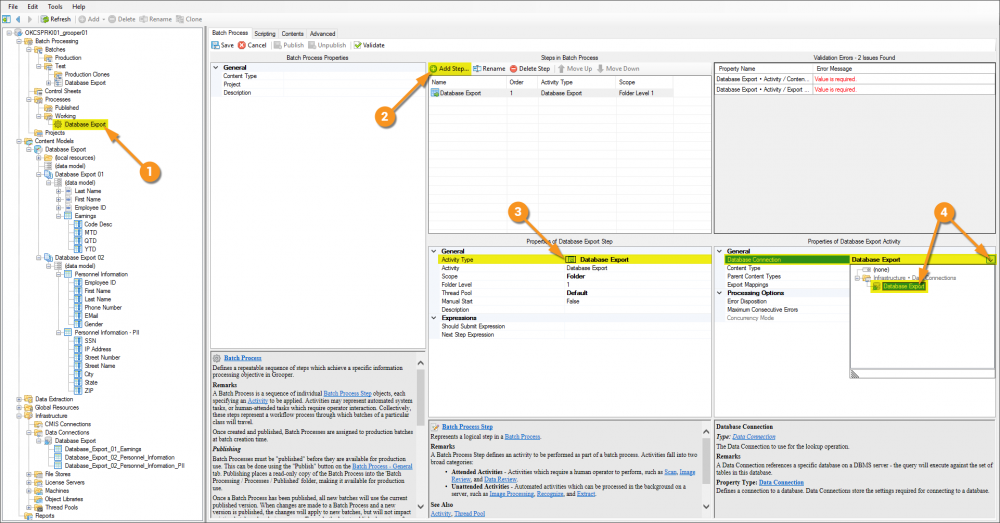Collapse General section in Batch Process Properties
Viewport: 1000px width, 523px height.
tap(216, 67)
